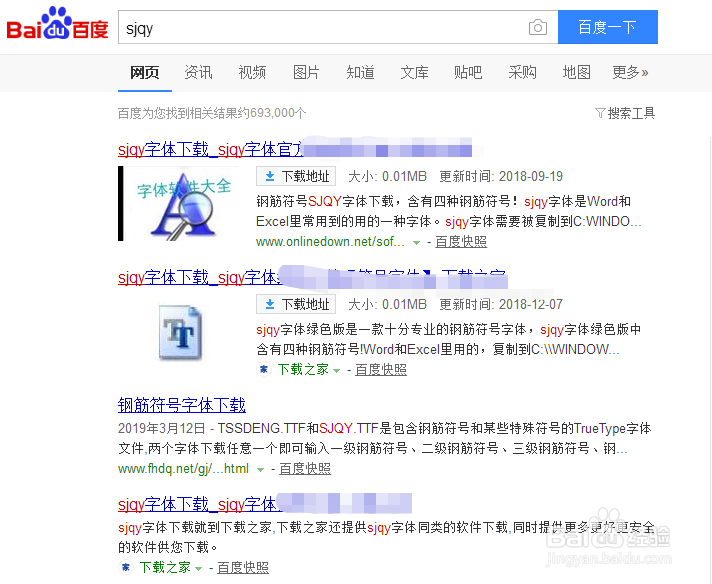Expand onlinedown.net URL dropdown arrow
712x584 pixels.
(416, 243)
